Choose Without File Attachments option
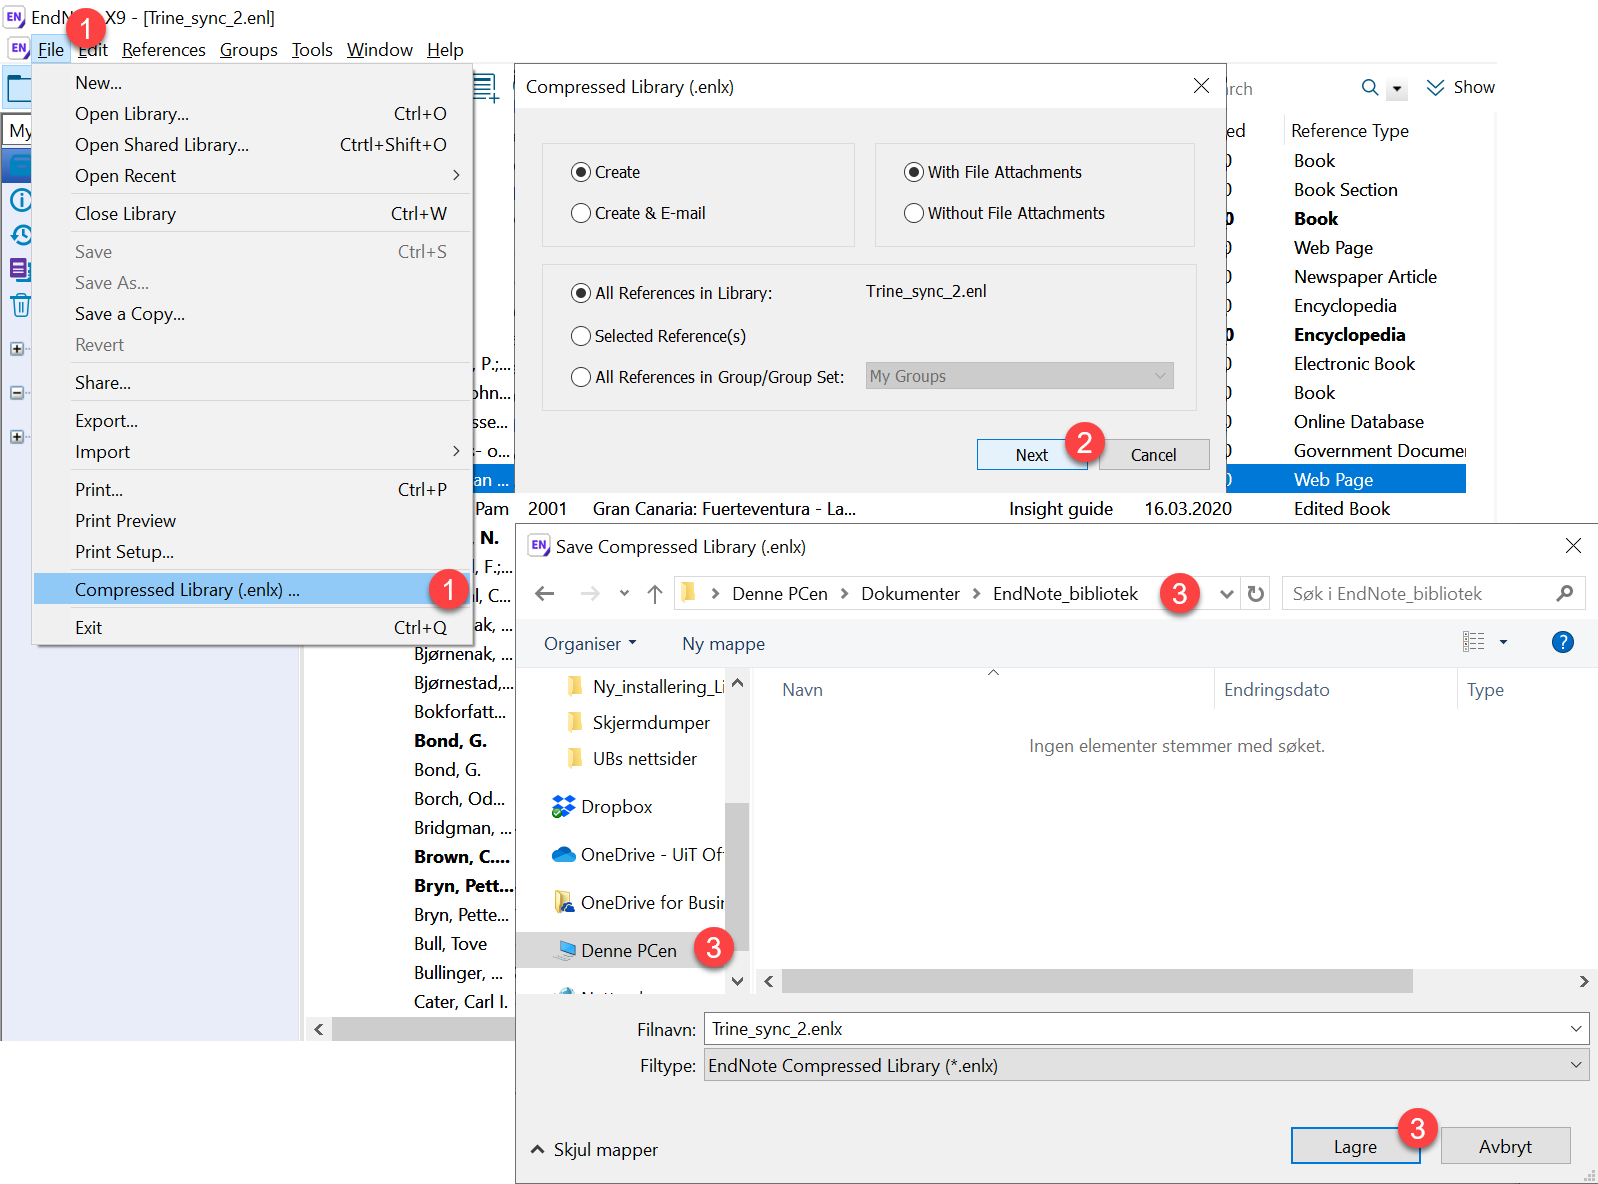Viewport: 1598px width, 1184px height. pyautogui.click(x=913, y=213)
